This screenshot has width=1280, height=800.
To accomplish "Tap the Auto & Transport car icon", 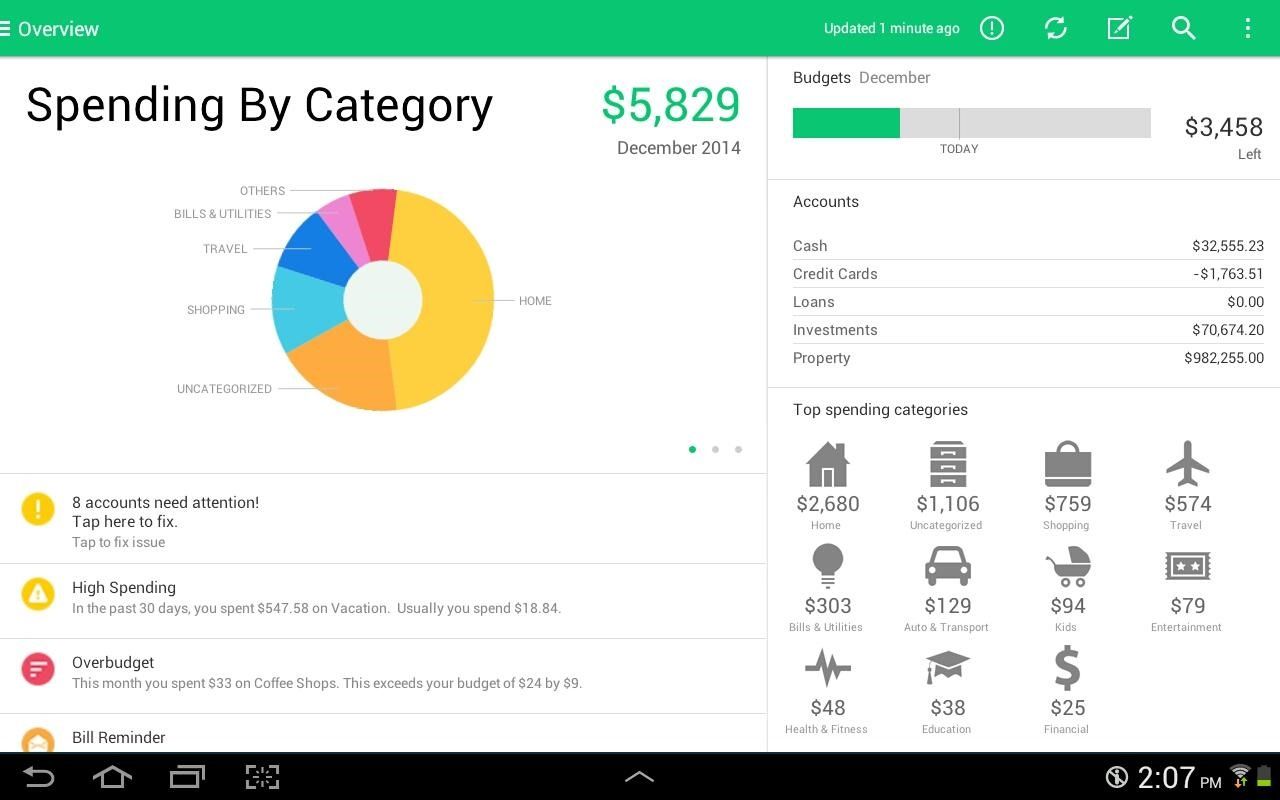I will [946, 565].
